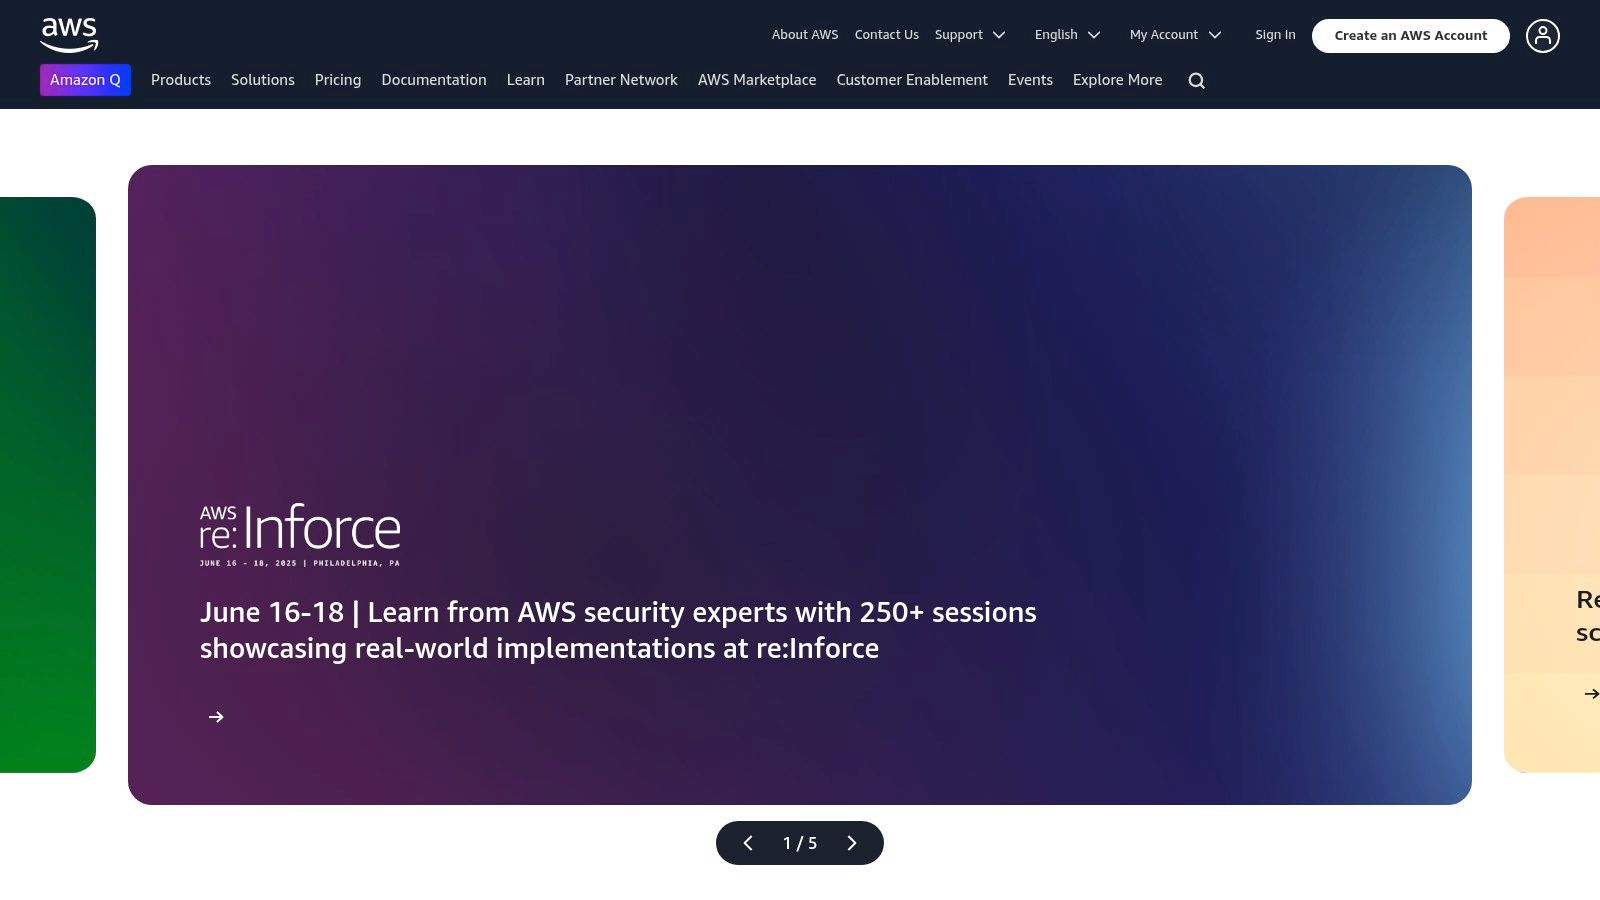The height and width of the screenshot is (900, 1600).
Task: Visit AWS Marketplace
Action: (757, 80)
